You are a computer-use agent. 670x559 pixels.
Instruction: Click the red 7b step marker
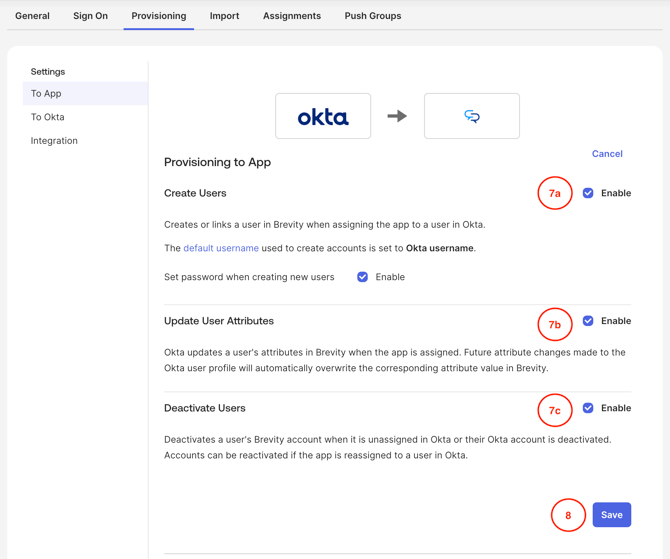click(x=554, y=324)
